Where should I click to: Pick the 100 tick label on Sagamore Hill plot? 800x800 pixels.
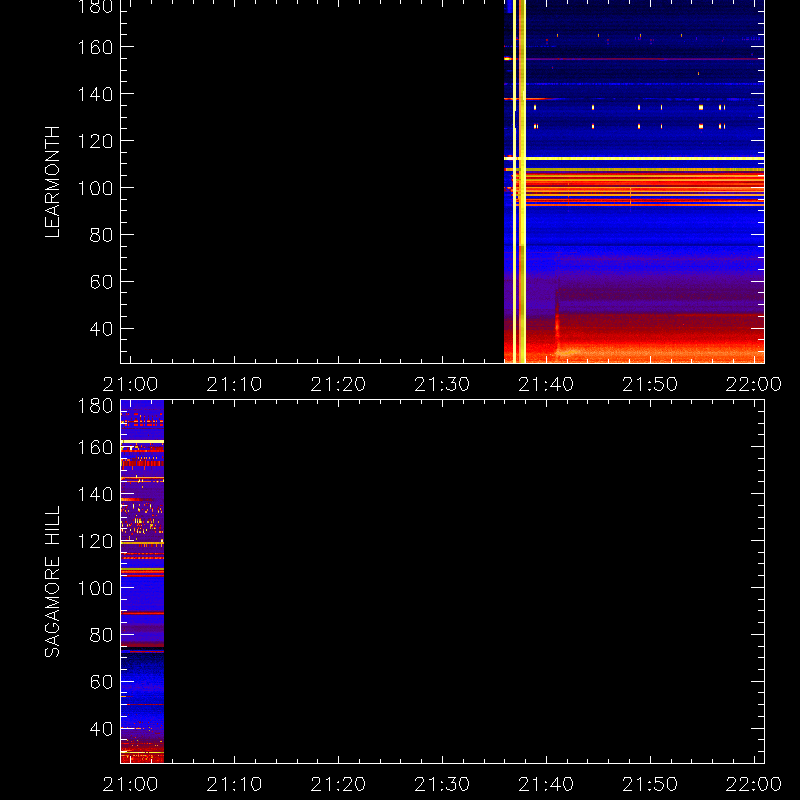[x=95, y=588]
